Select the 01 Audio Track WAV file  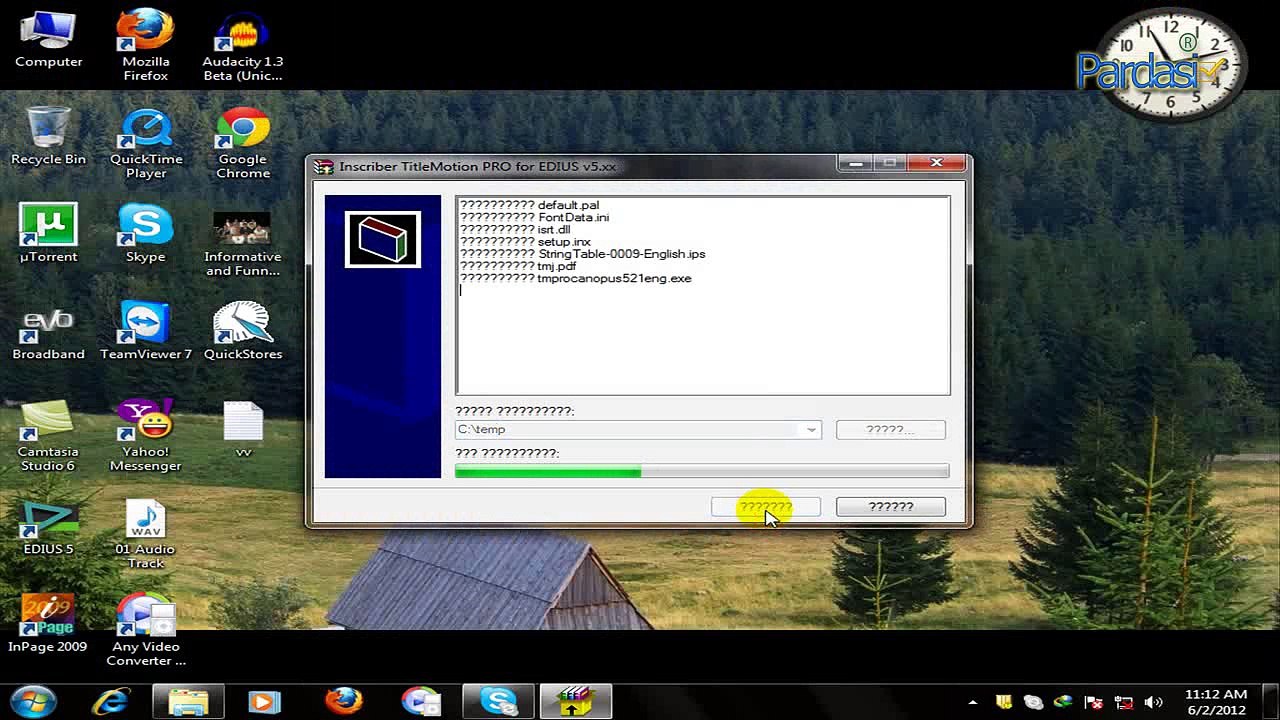[145, 534]
